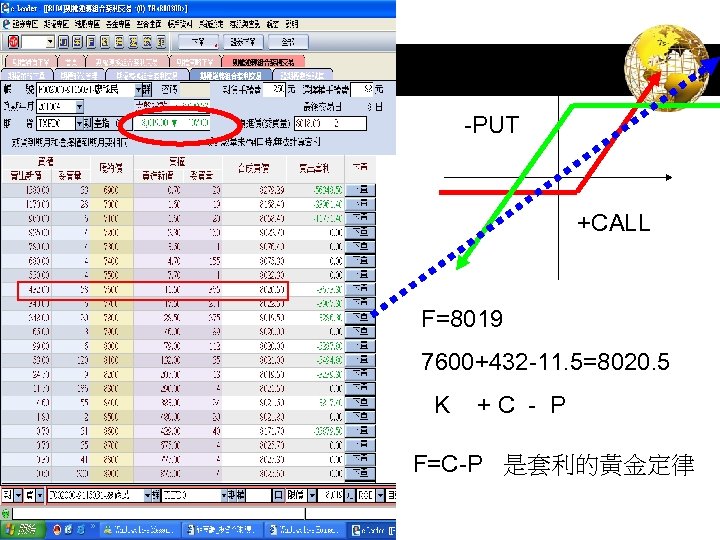Select the highlighted red tab in the upper tab row

(263, 62)
